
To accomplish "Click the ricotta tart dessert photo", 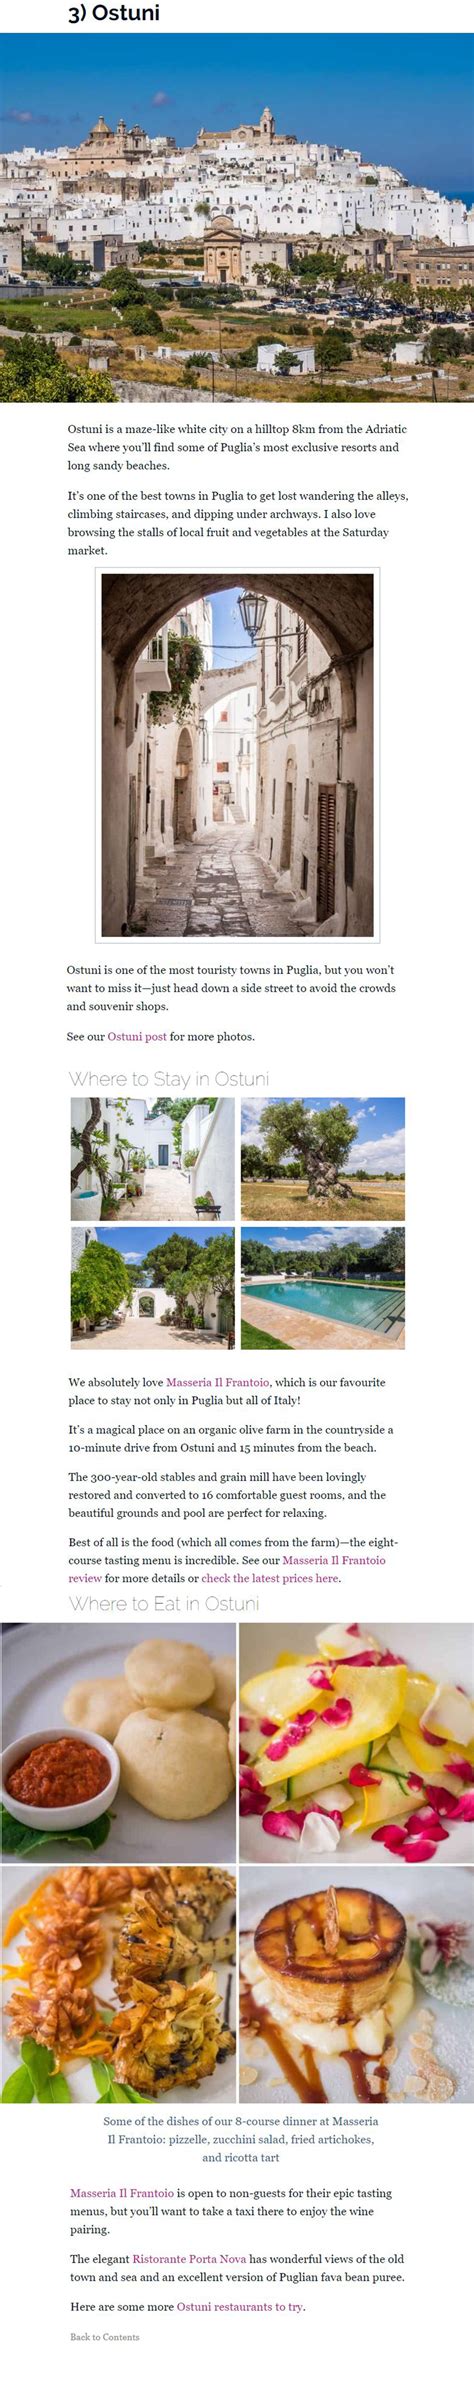I will point(356,1984).
